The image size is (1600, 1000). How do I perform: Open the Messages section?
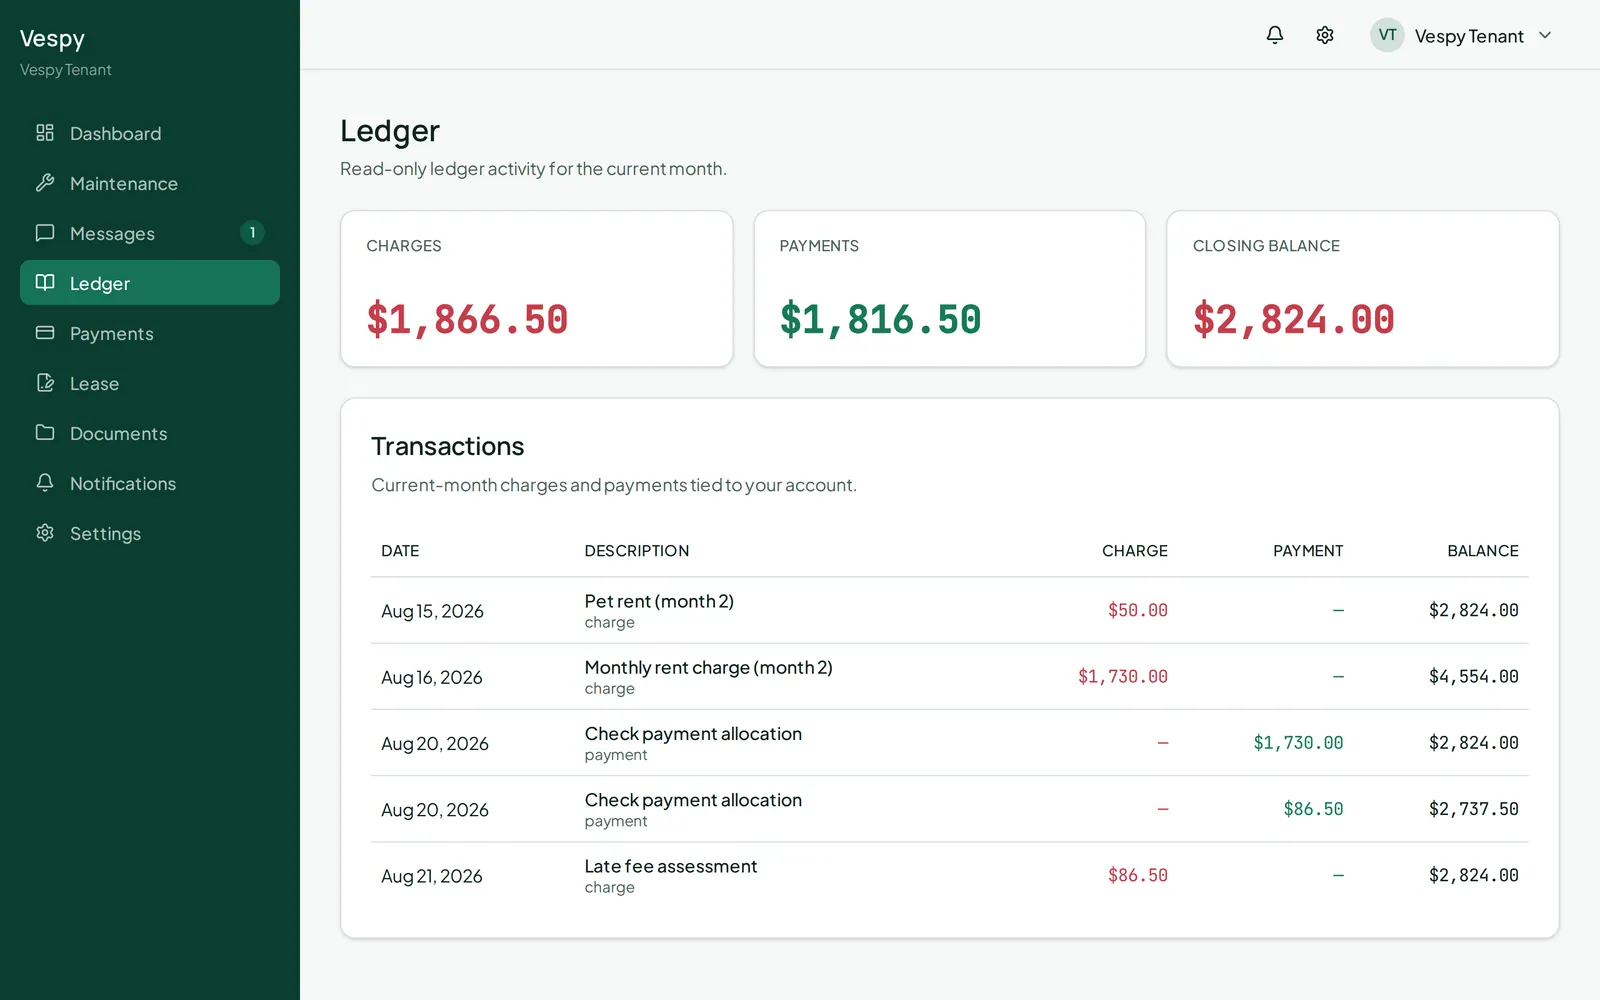click(150, 233)
